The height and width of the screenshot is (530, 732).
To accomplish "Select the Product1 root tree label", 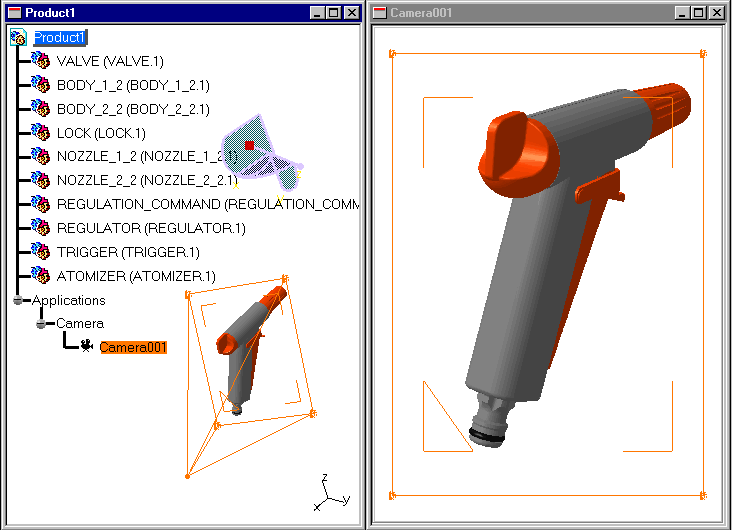I will click(61, 37).
